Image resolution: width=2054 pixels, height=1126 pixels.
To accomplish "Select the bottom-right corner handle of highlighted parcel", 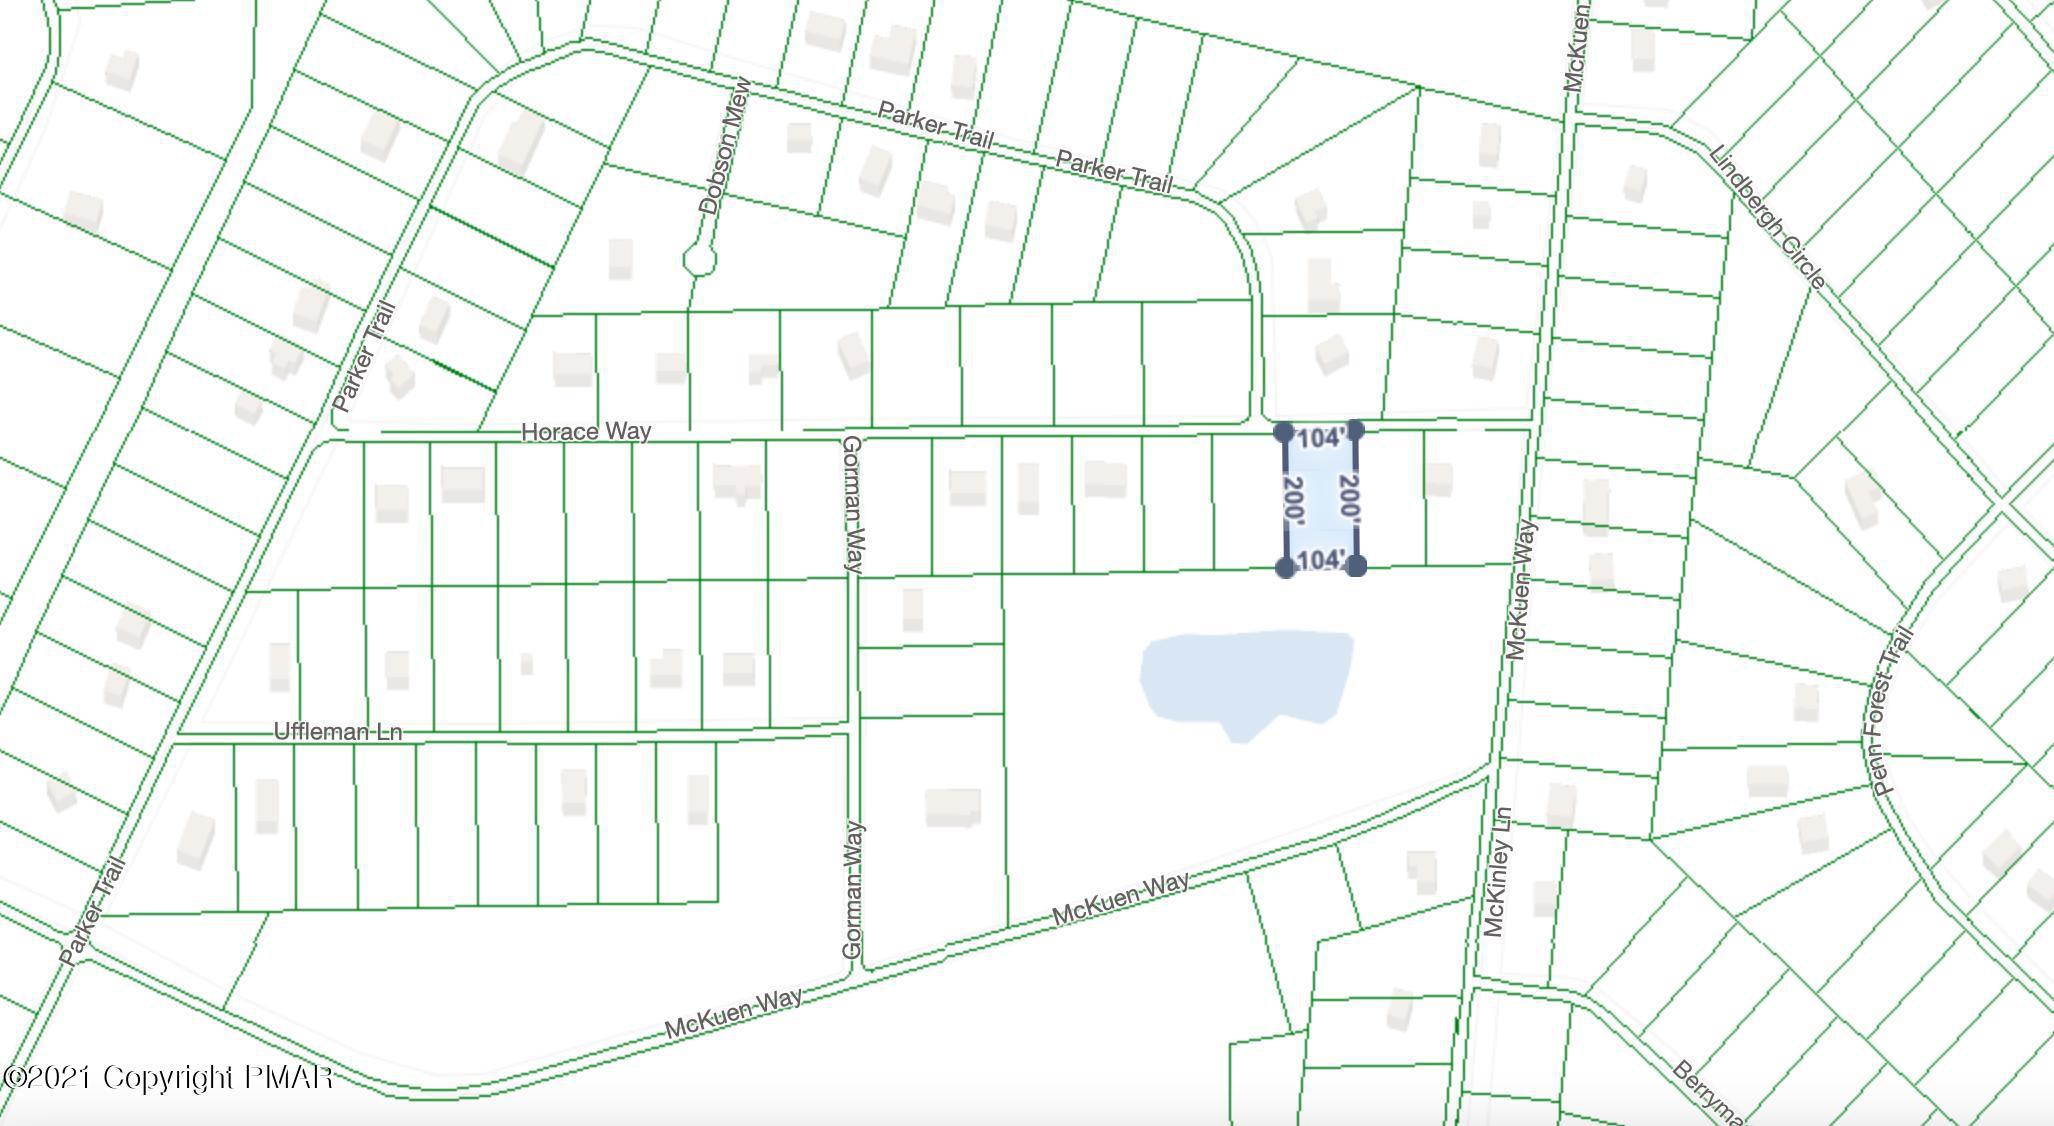I will (x=1357, y=566).
